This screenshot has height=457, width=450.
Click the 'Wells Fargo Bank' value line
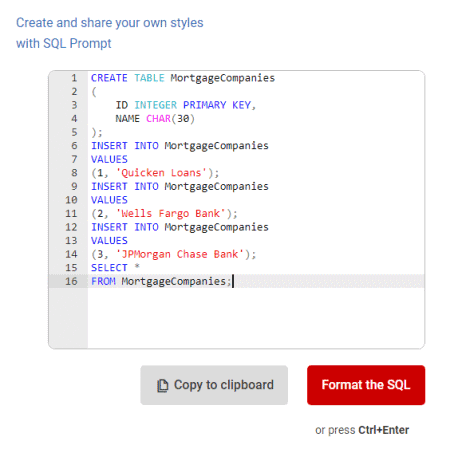(x=164, y=214)
